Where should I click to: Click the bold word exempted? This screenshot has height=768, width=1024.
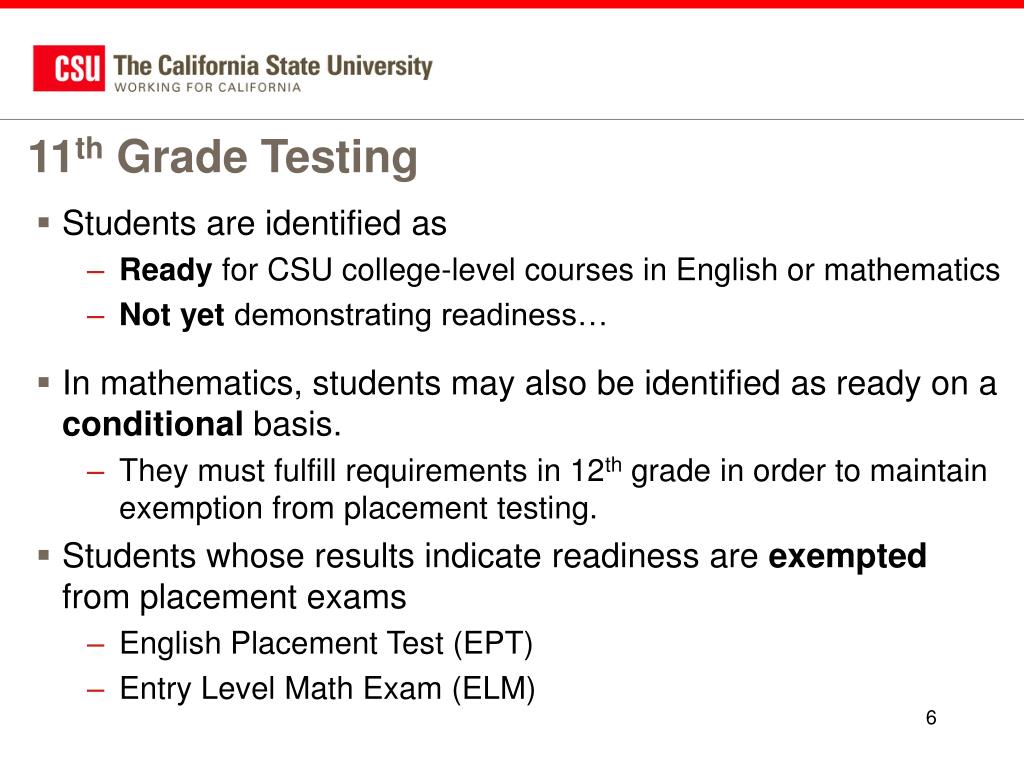(848, 556)
